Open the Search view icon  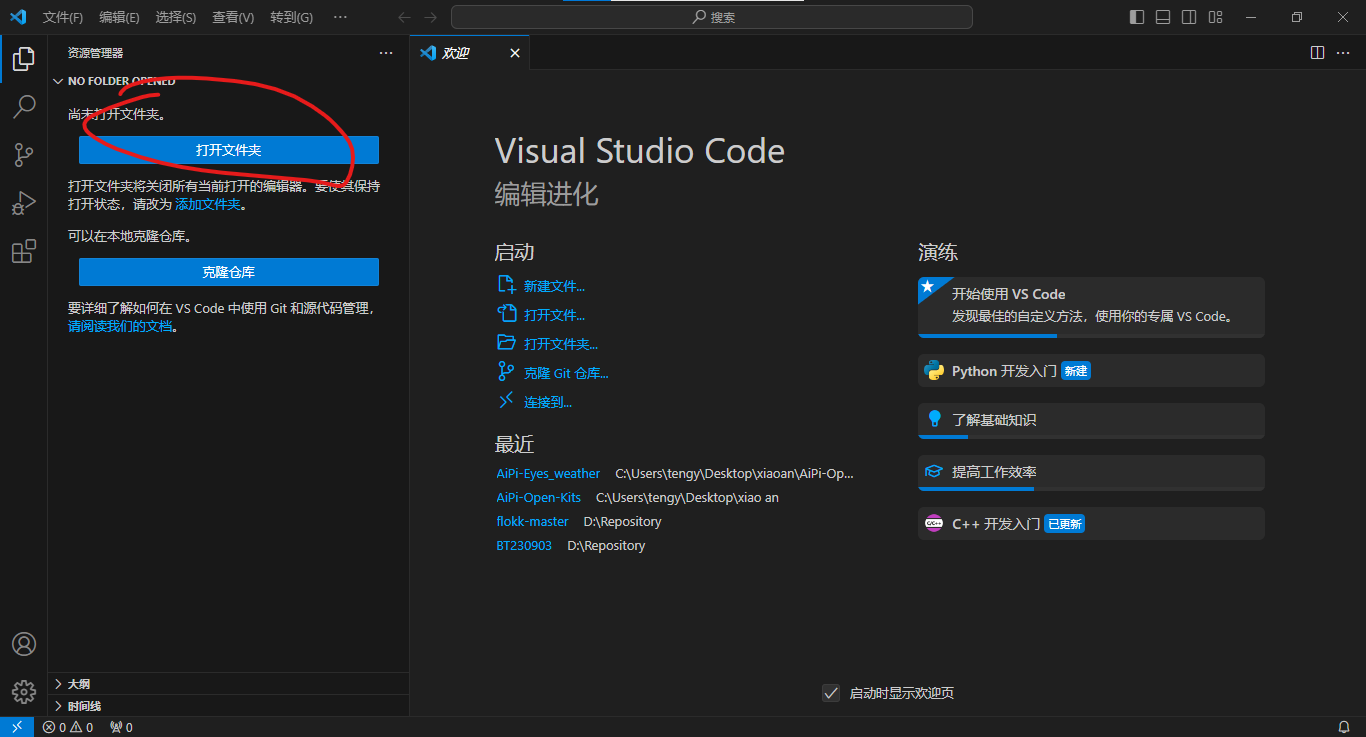tap(23, 106)
